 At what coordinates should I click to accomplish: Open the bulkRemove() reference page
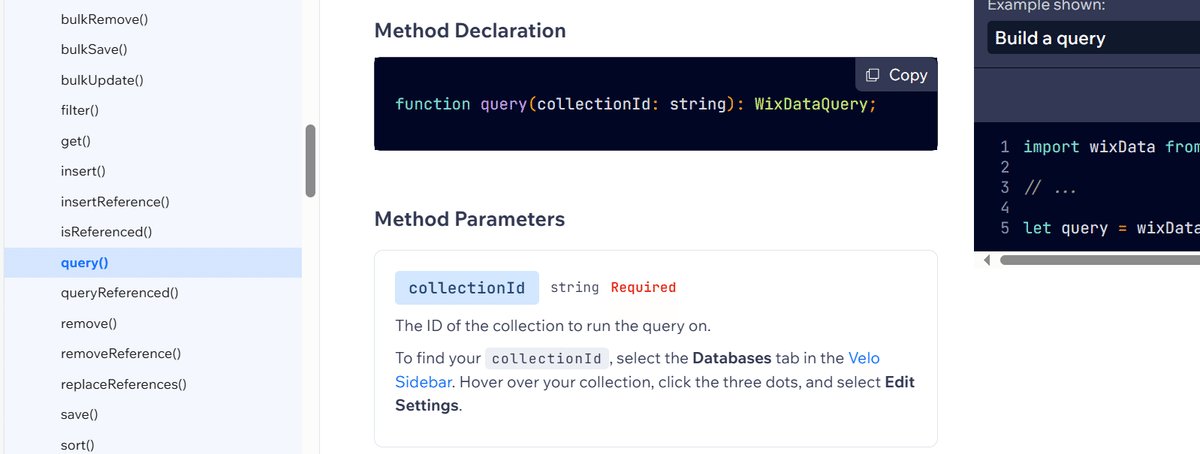pos(106,20)
